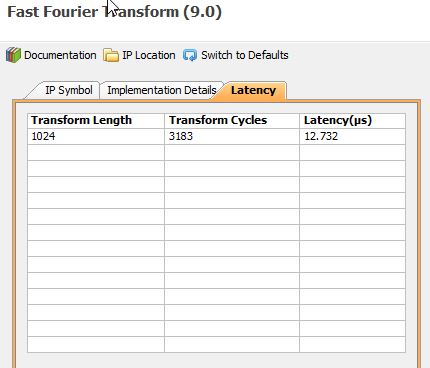This screenshot has width=430, height=368.
Task: Click the Documentation books icon
Action: [13, 55]
